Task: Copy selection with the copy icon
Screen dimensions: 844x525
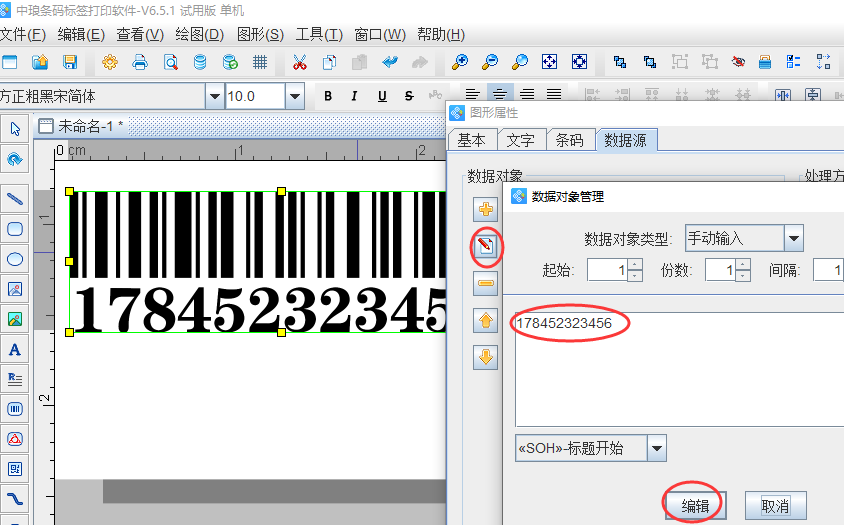Action: [x=329, y=62]
